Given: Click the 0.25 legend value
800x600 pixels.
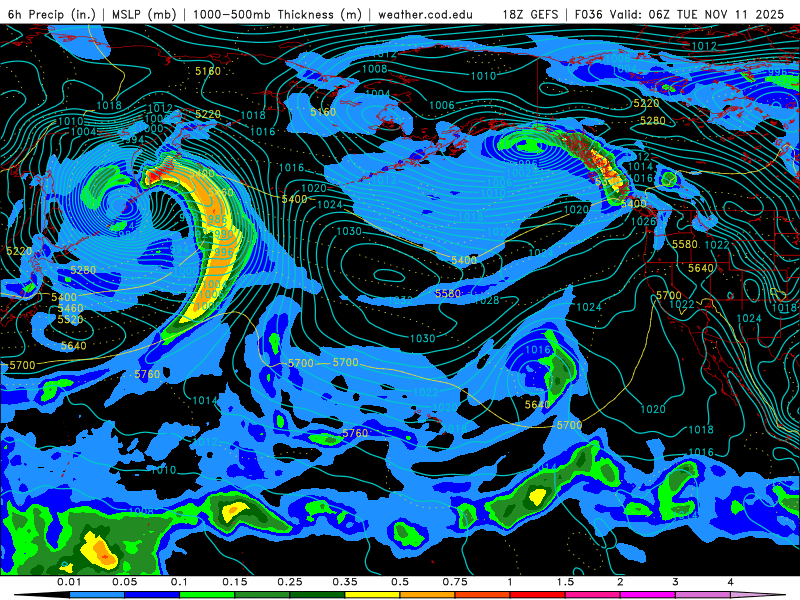Looking at the screenshot, I should pyautogui.click(x=290, y=582).
